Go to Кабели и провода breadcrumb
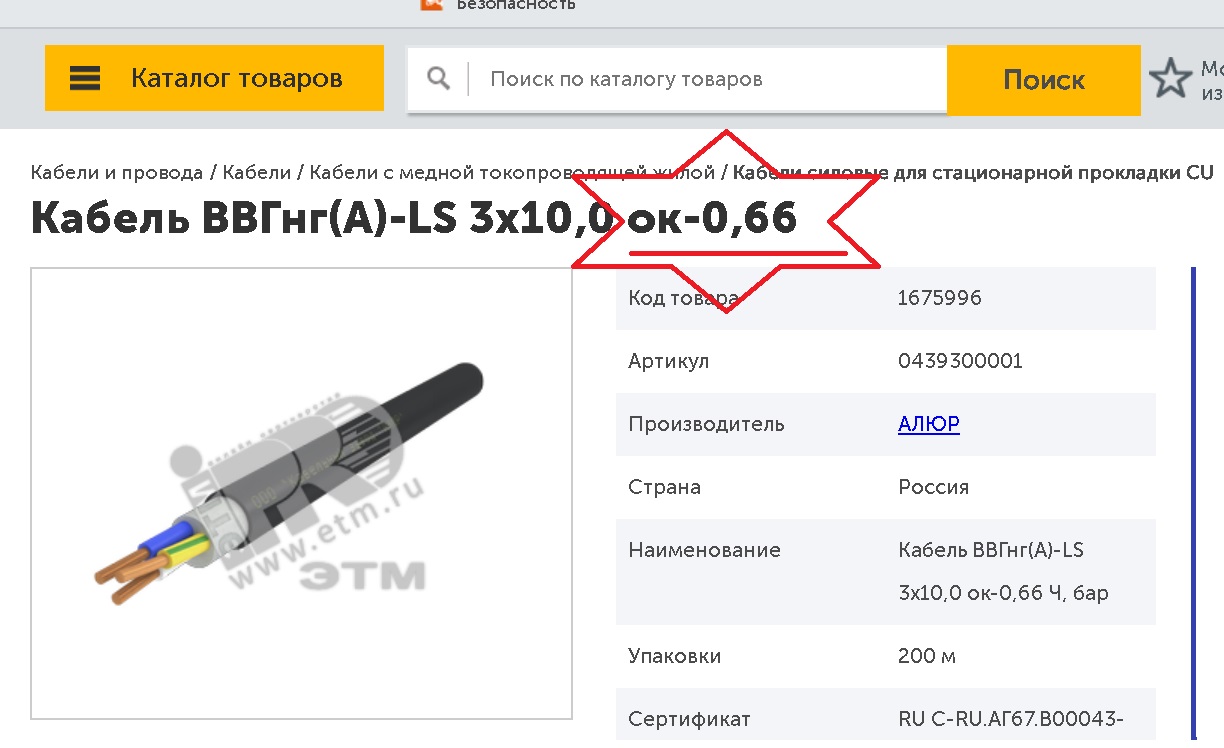The image size is (1224, 748). (x=117, y=172)
